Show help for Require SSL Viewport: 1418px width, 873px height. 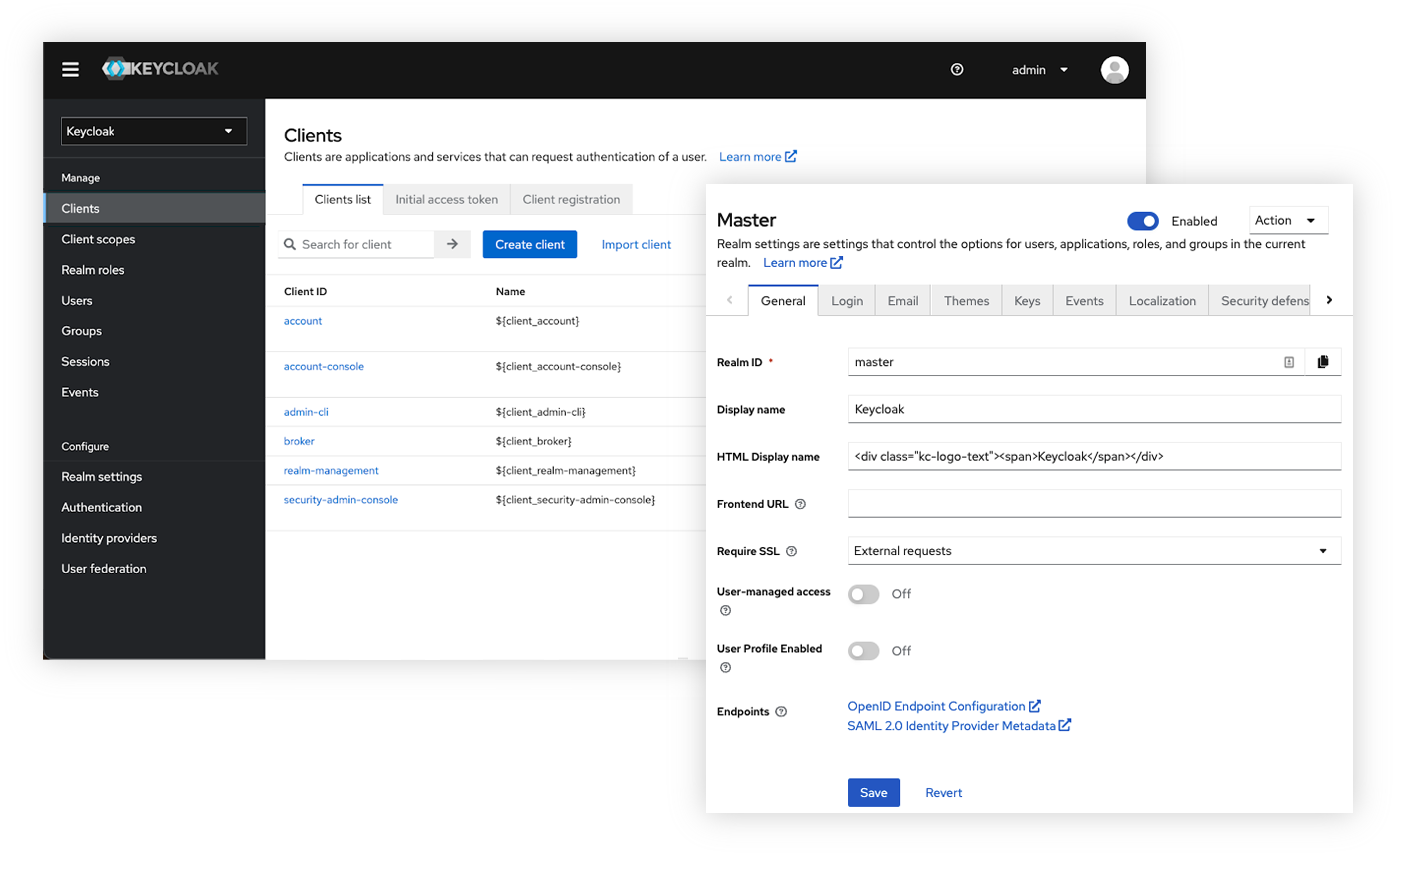coord(791,551)
